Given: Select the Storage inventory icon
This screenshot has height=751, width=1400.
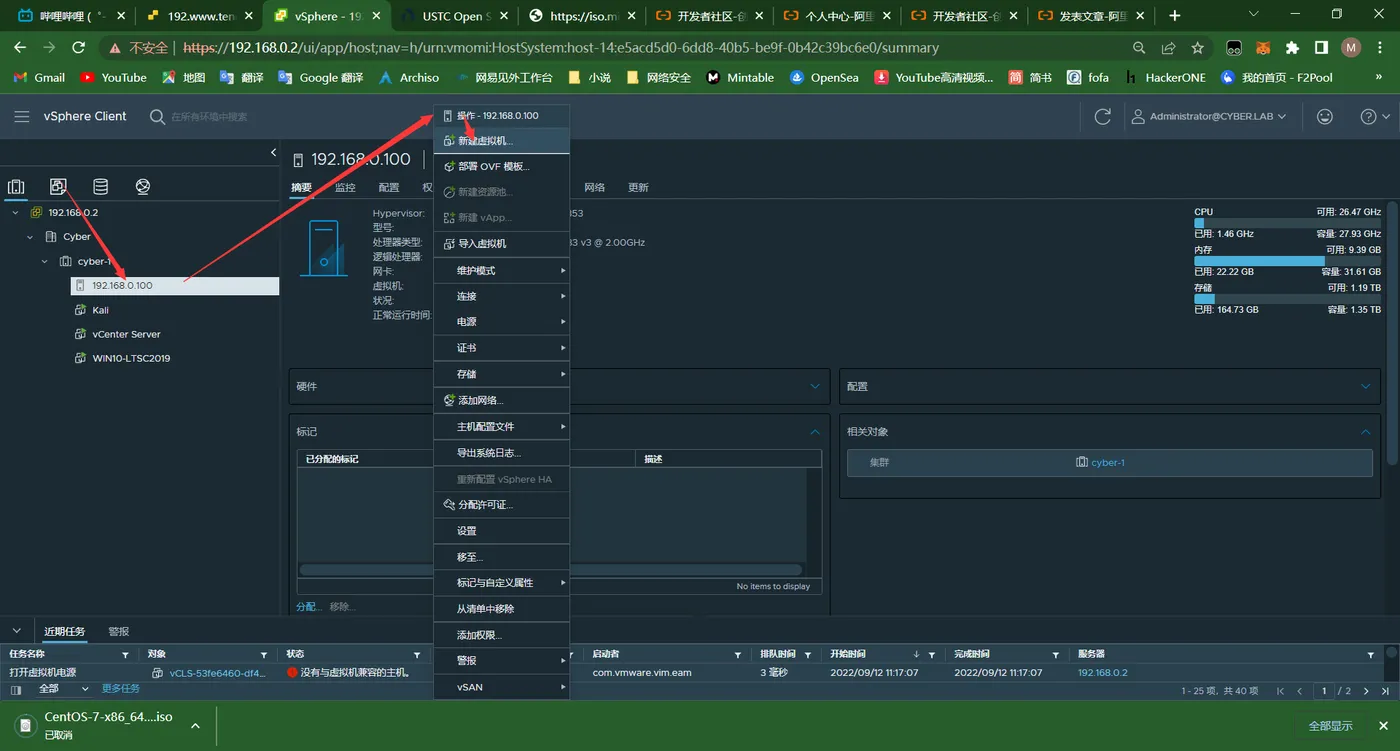Looking at the screenshot, I should [100, 187].
